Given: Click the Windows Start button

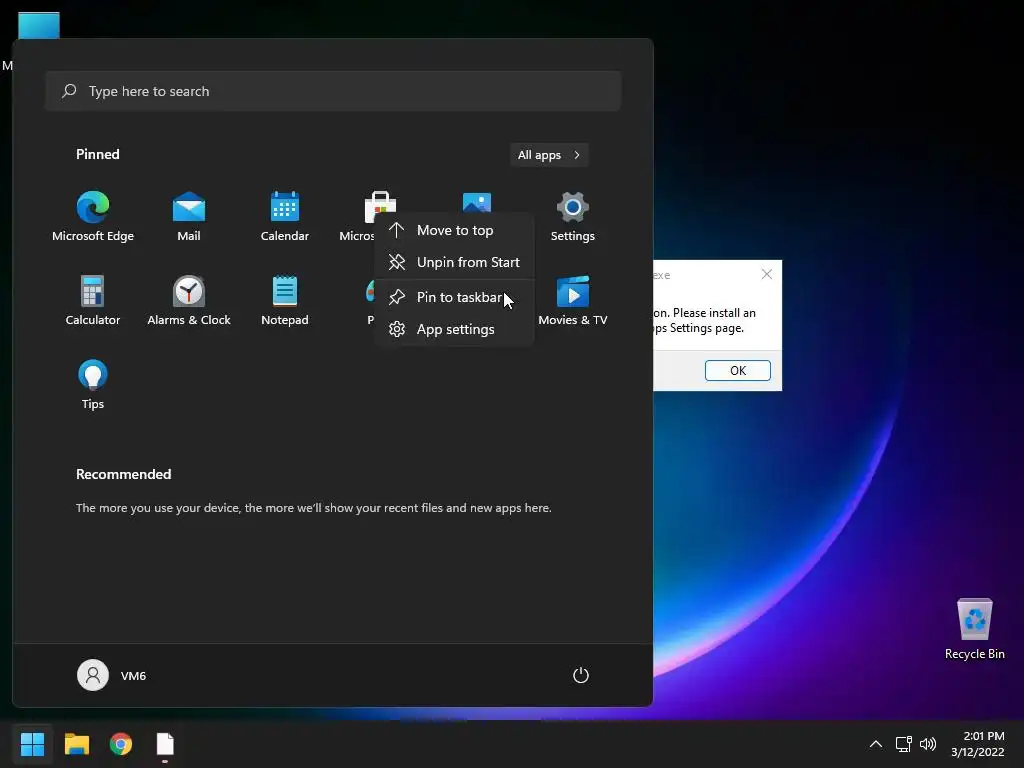Looking at the screenshot, I should coord(32,744).
